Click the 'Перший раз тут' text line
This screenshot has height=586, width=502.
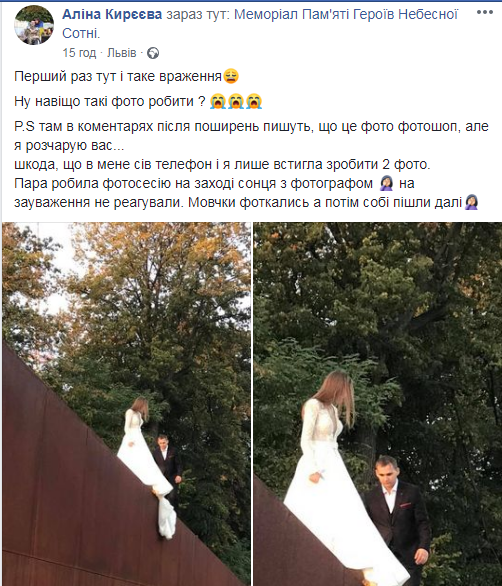pos(118,76)
